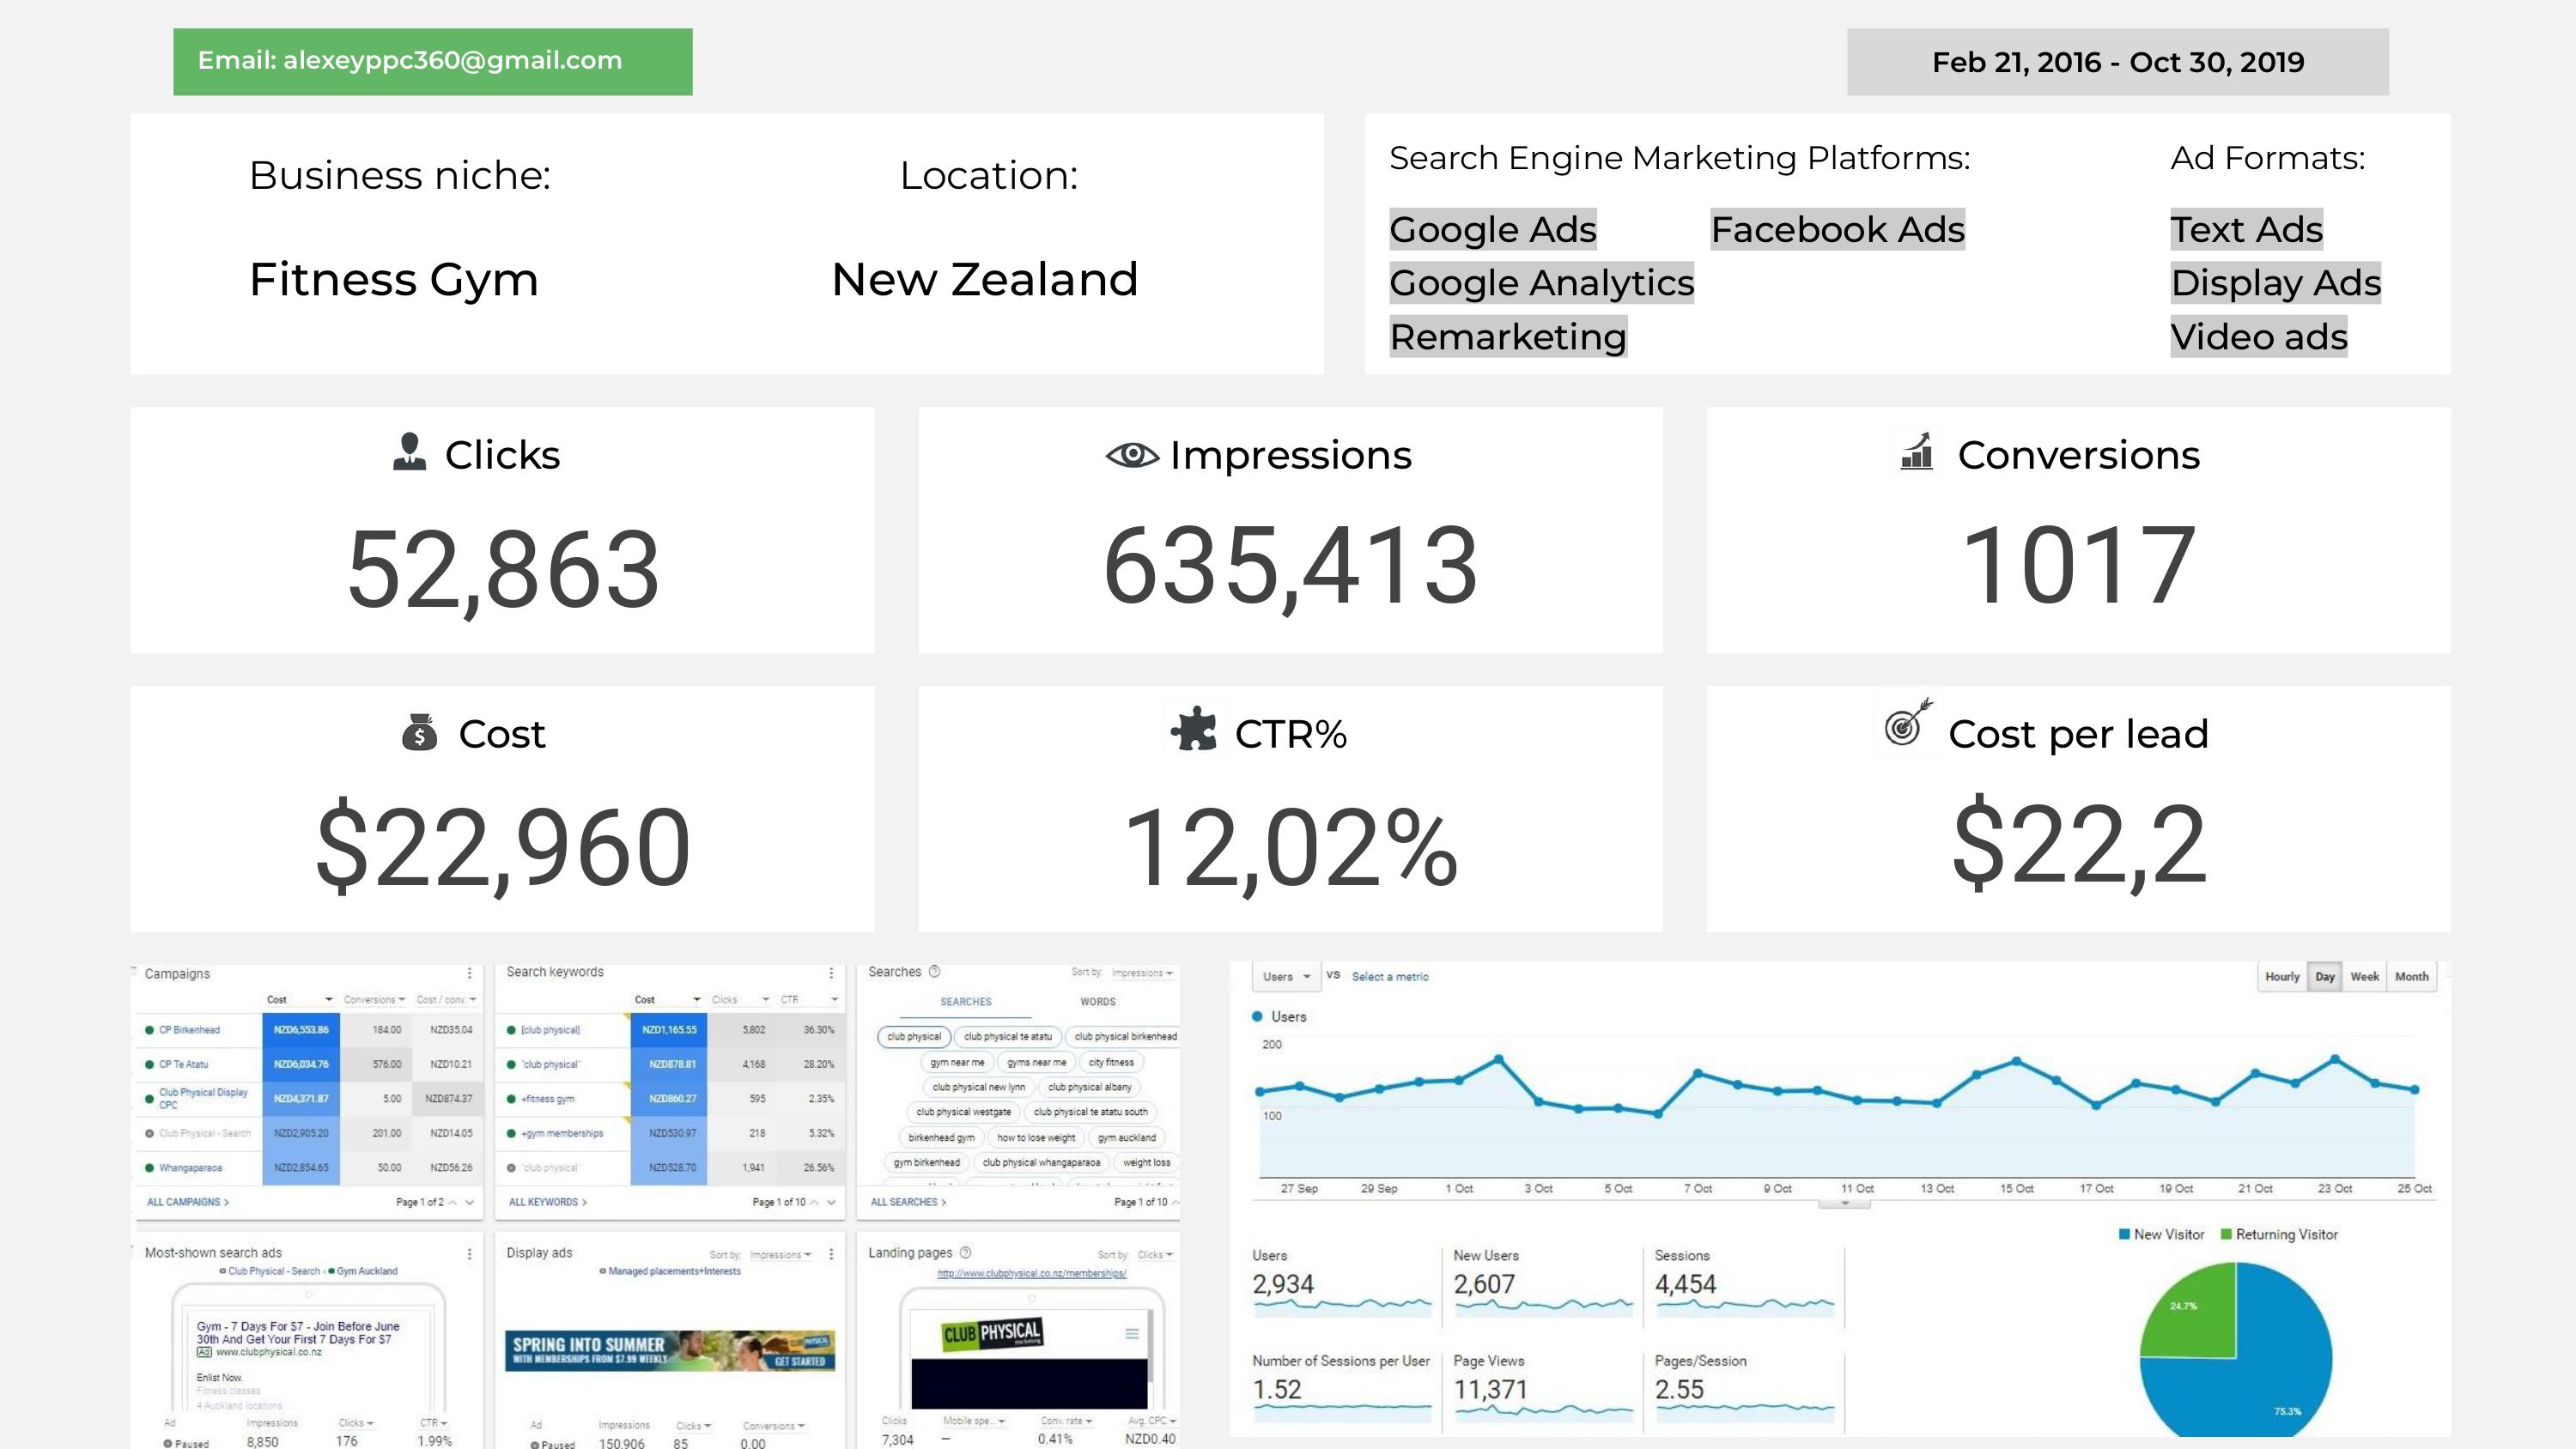Image resolution: width=2576 pixels, height=1449 pixels.
Task: Click next page arrow in Search keywords card
Action: pos(832,1202)
